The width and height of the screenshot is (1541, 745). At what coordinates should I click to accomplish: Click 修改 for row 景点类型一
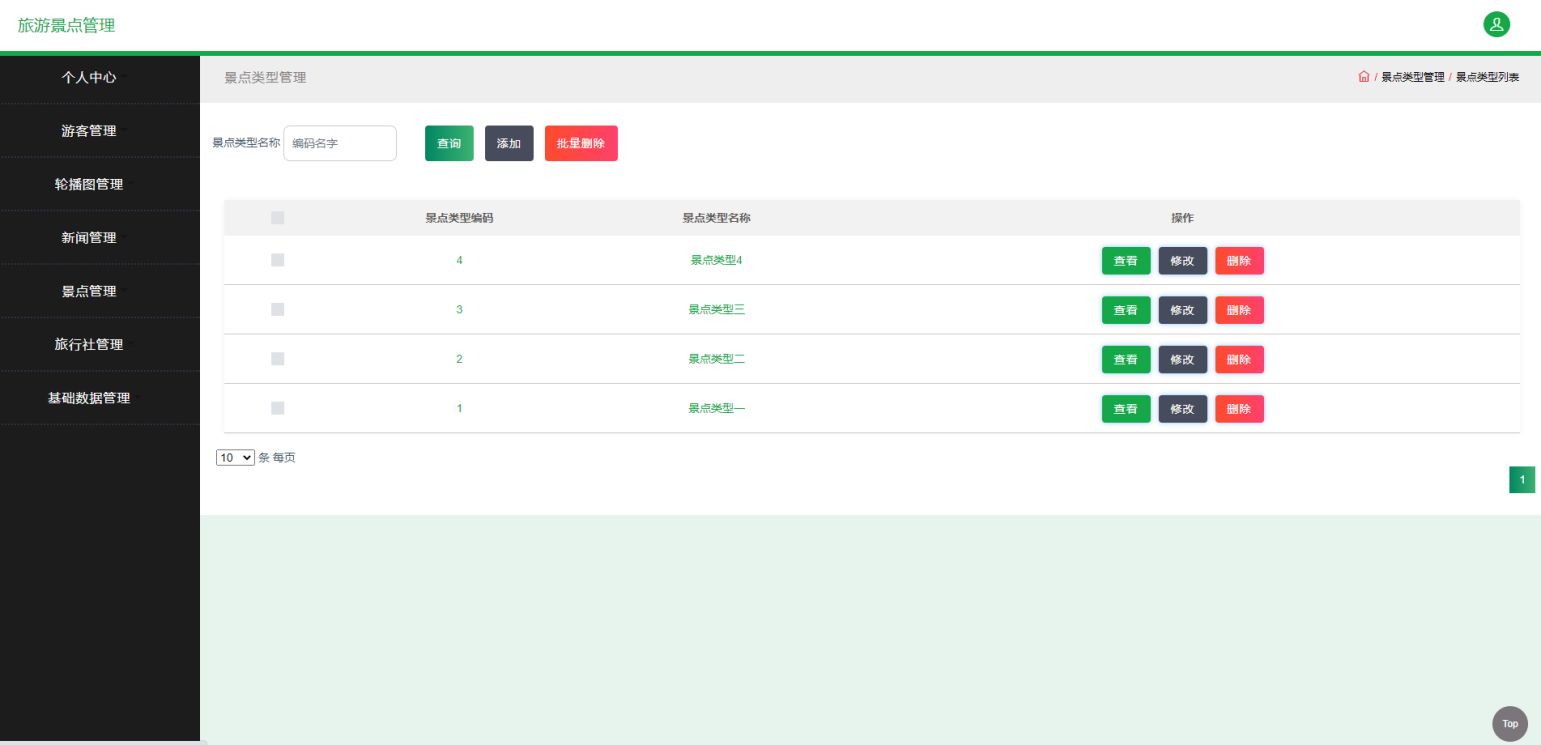(x=1183, y=409)
